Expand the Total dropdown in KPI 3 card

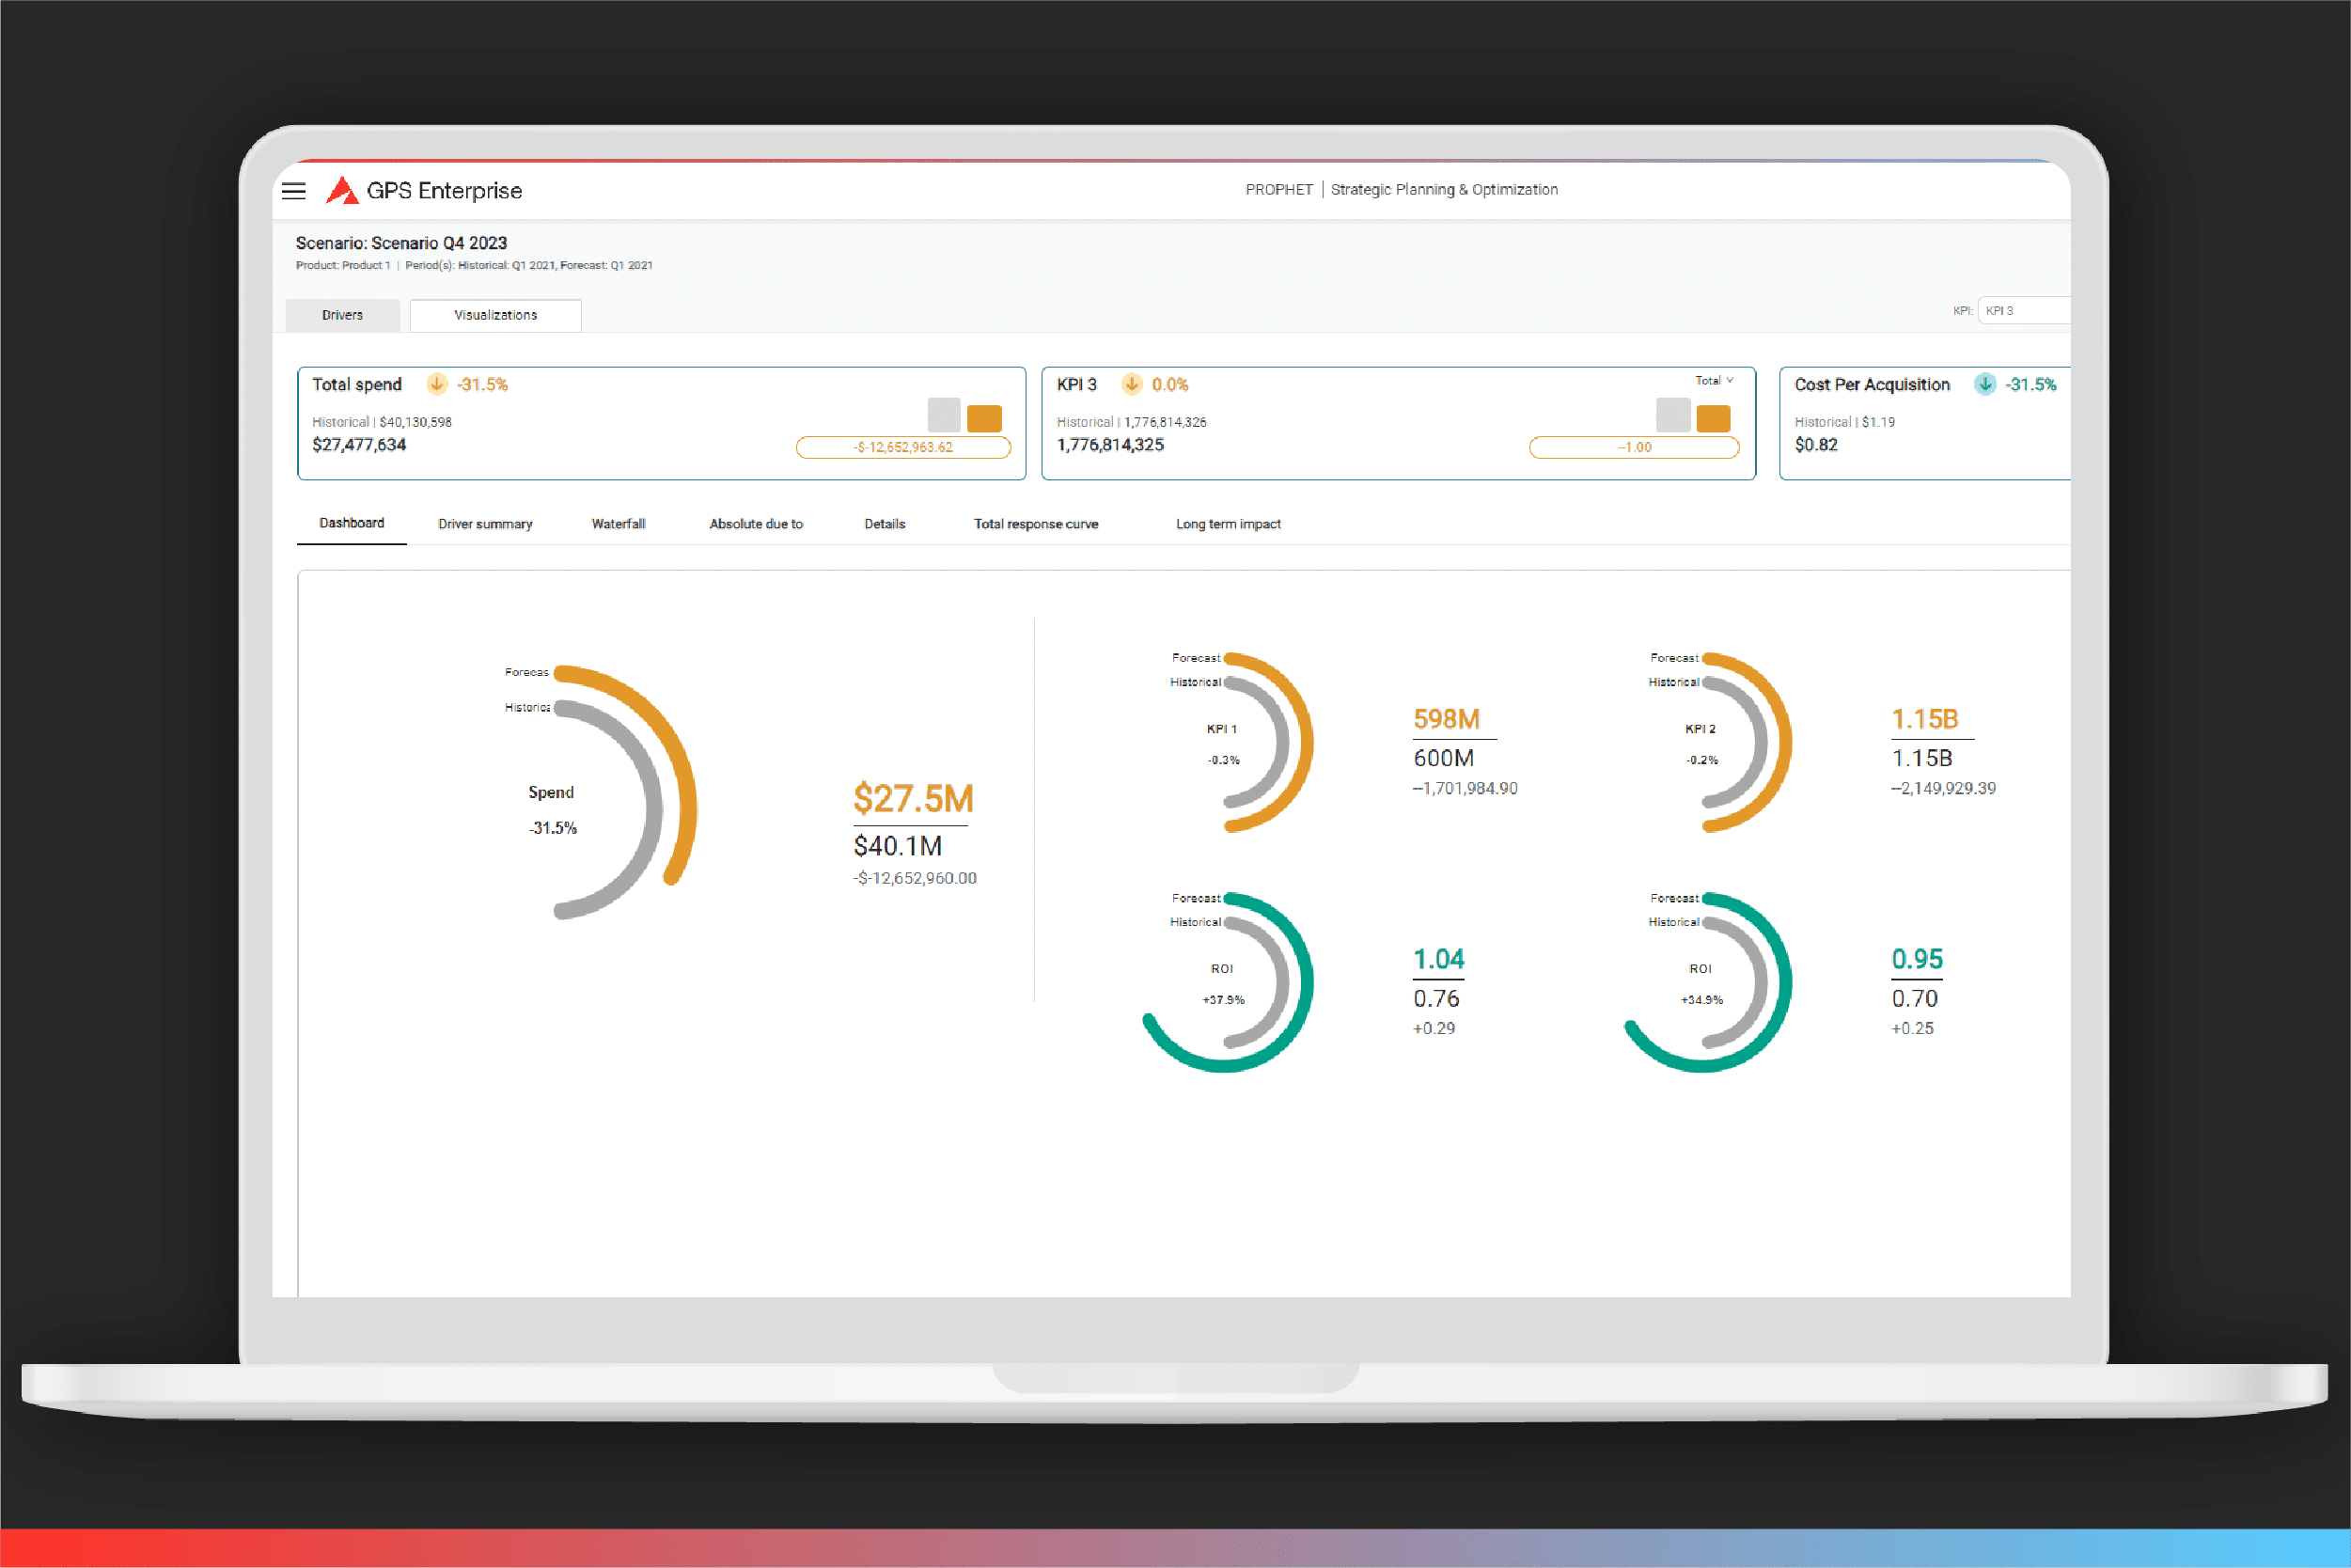(x=1714, y=381)
